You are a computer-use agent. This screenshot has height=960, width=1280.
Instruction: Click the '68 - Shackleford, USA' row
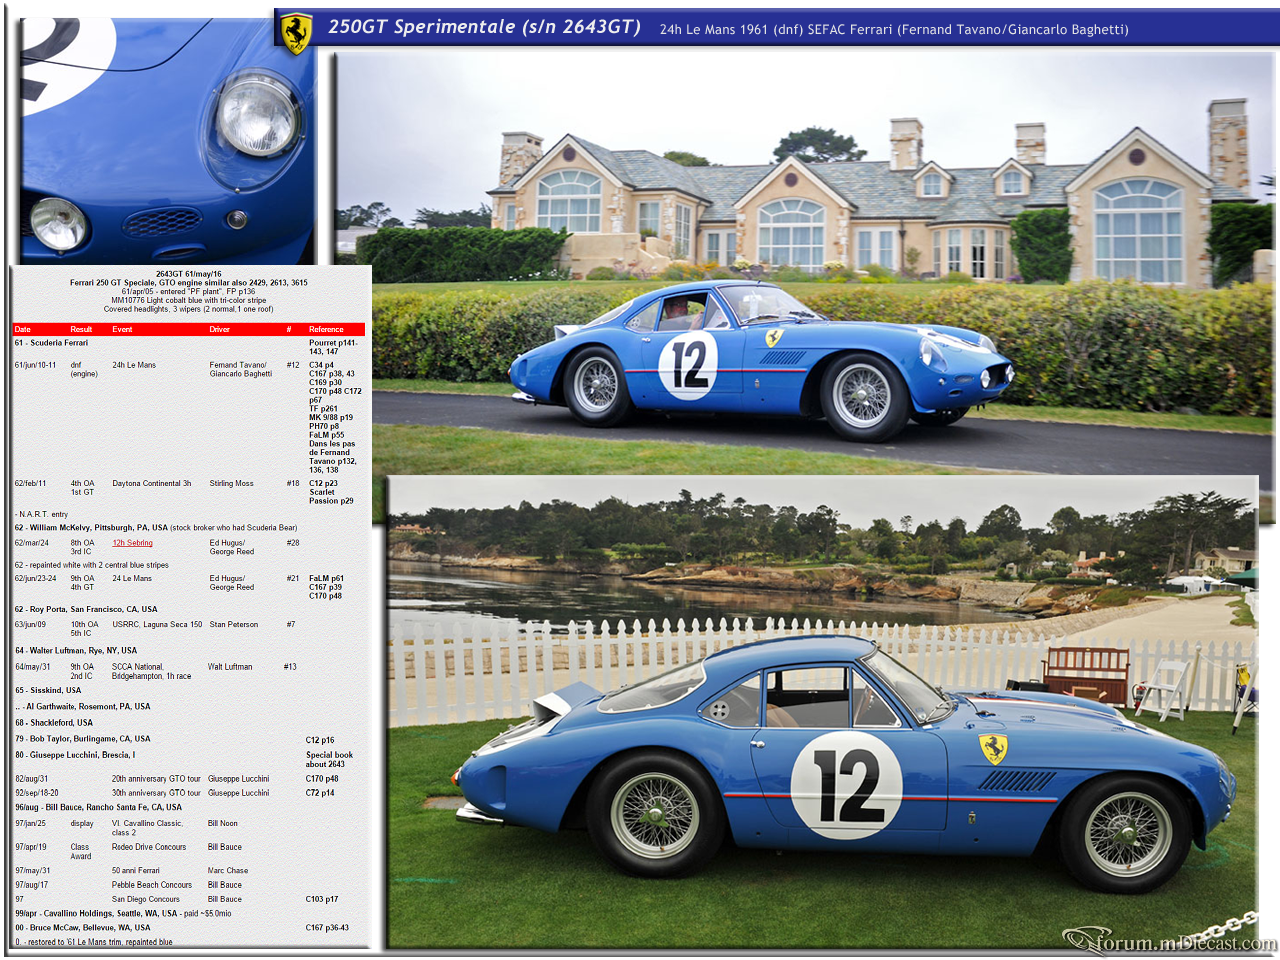tap(54, 722)
